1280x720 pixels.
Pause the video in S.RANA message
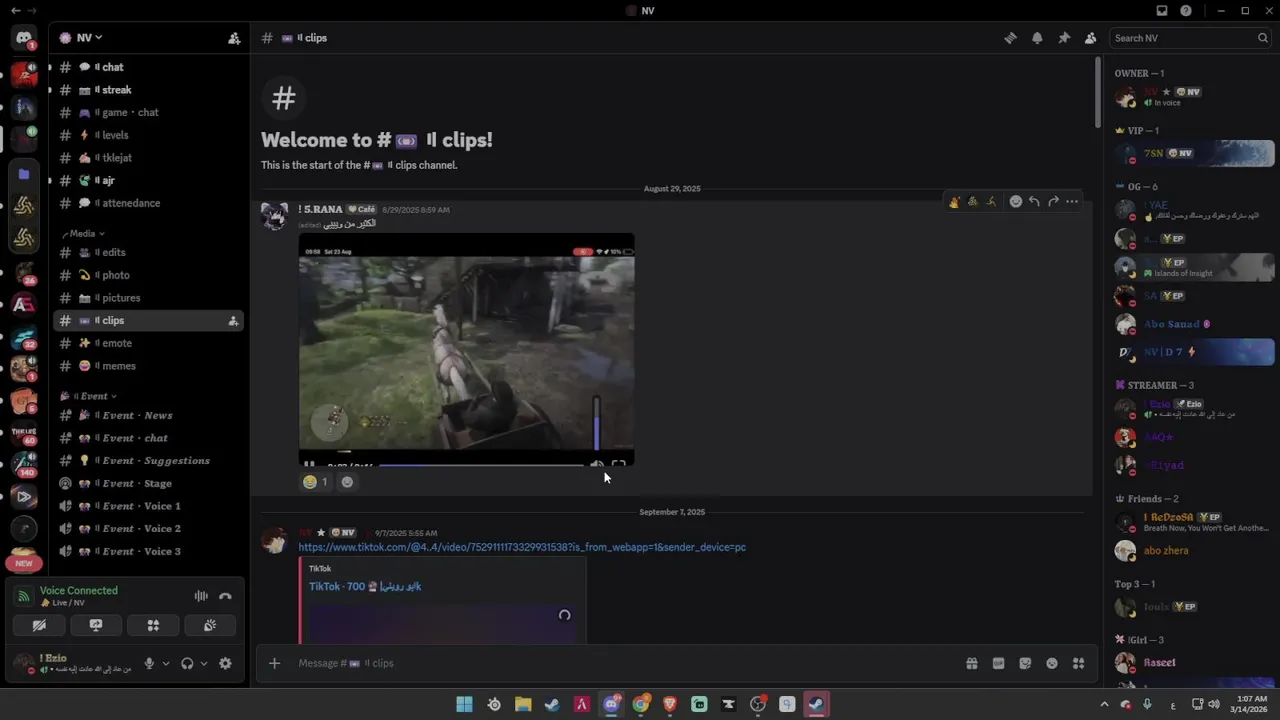coord(309,464)
